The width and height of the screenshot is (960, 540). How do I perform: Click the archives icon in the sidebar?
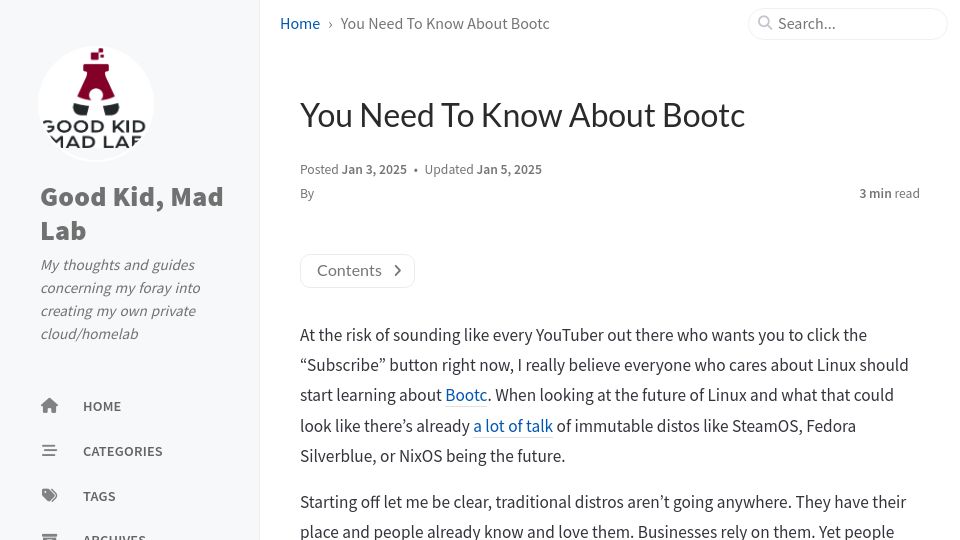point(50,536)
